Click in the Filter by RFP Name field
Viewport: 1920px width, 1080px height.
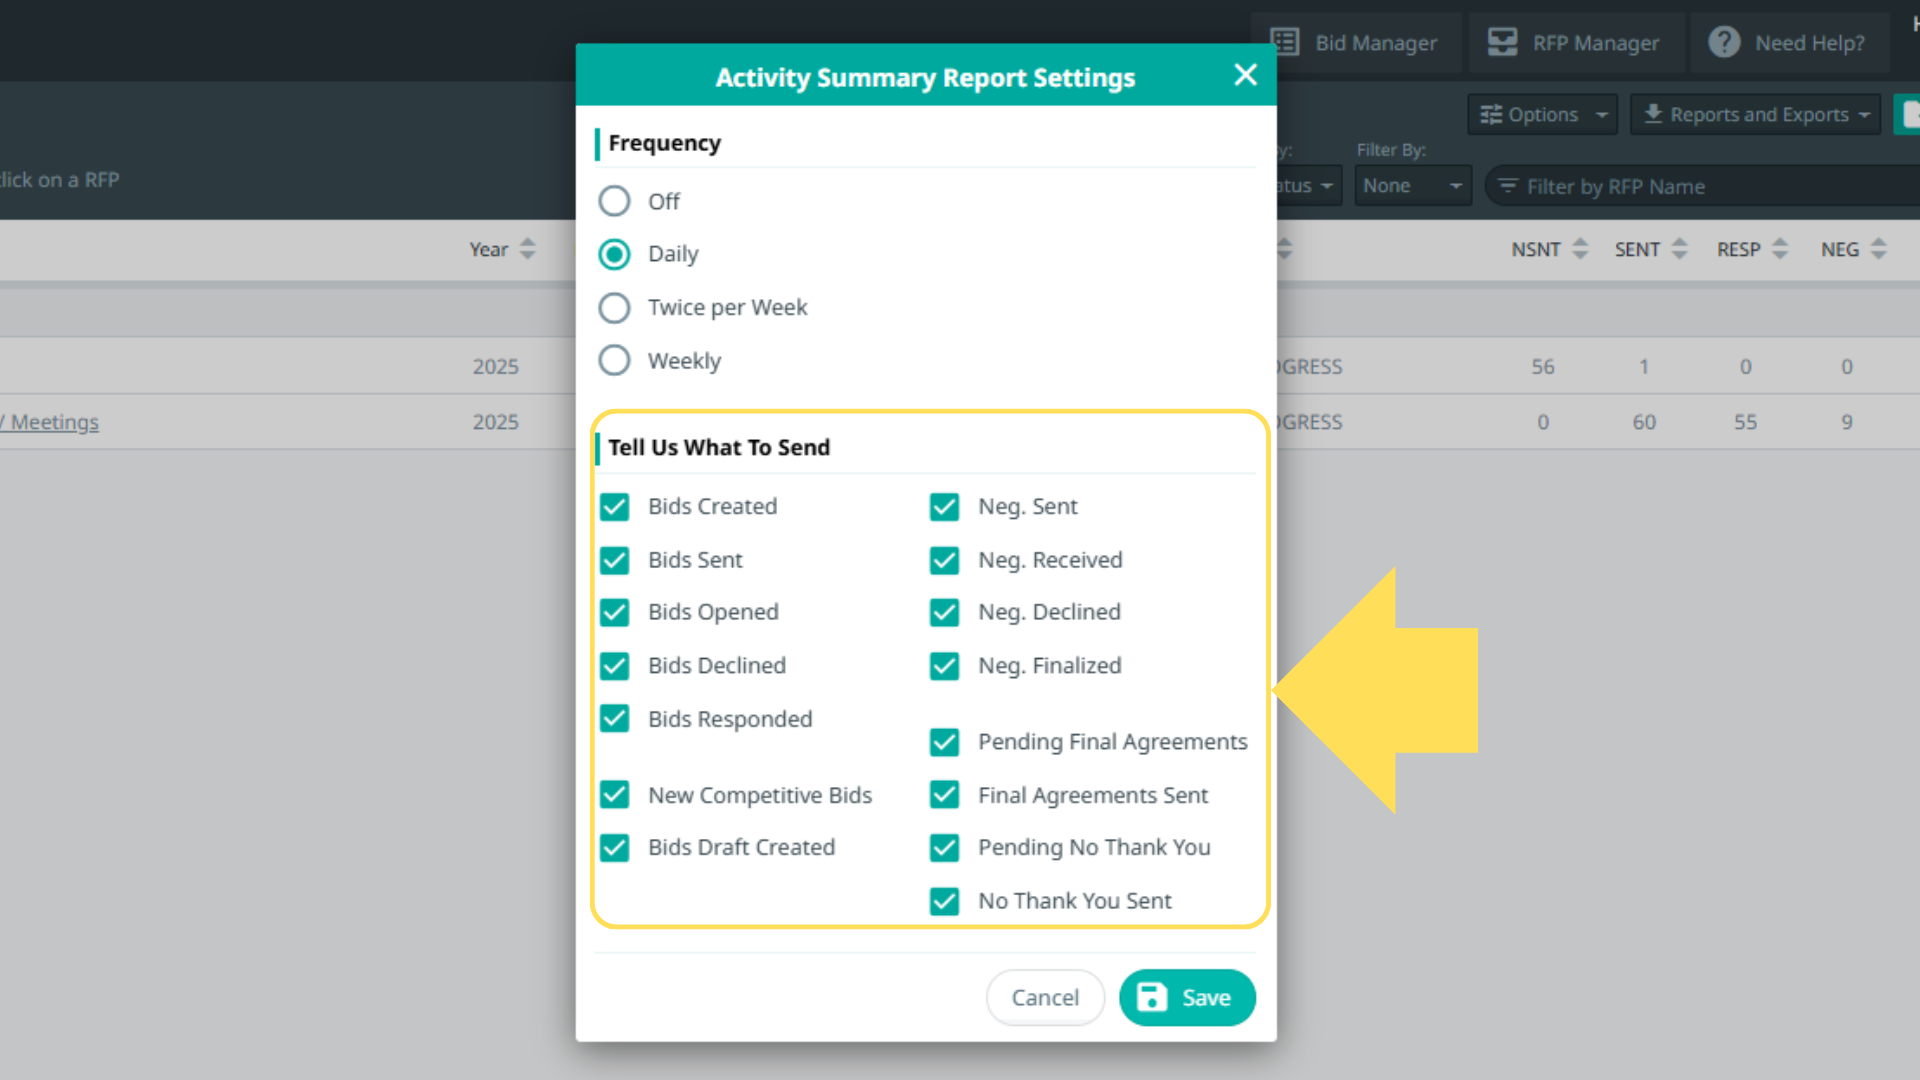(1700, 187)
